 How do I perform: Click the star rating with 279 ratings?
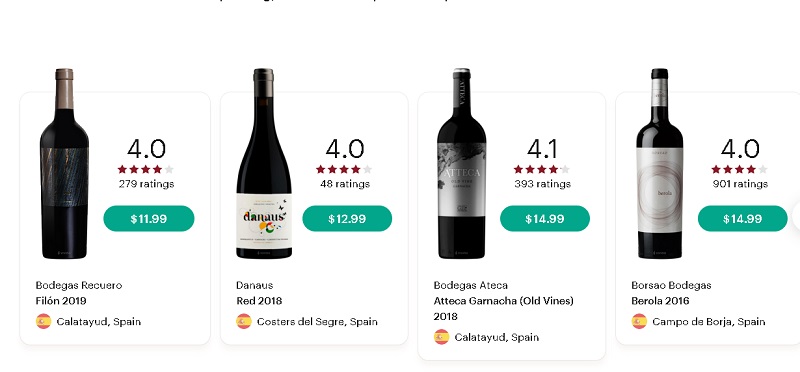click(x=146, y=169)
